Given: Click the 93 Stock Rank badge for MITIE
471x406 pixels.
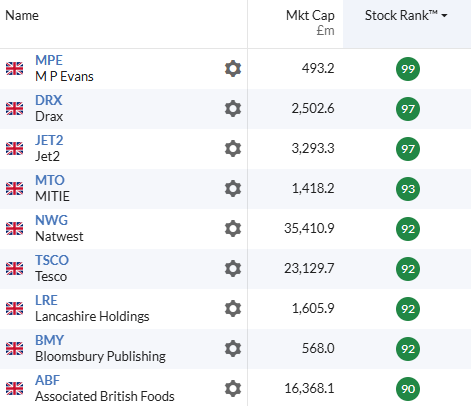Looking at the screenshot, I should tap(408, 189).
